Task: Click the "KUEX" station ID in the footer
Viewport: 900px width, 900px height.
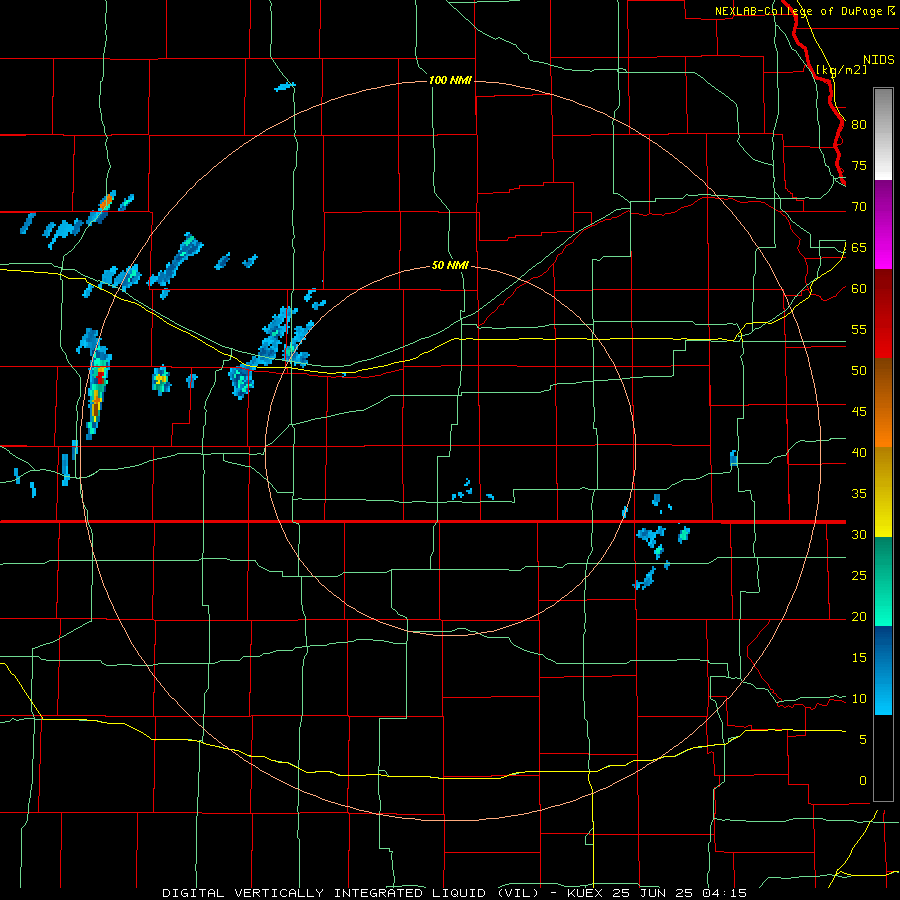Action: click(x=586, y=893)
